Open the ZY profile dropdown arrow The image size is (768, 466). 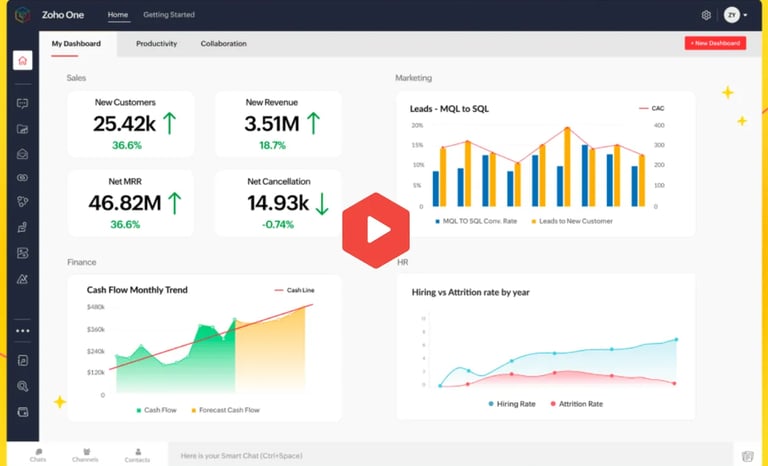tap(745, 15)
